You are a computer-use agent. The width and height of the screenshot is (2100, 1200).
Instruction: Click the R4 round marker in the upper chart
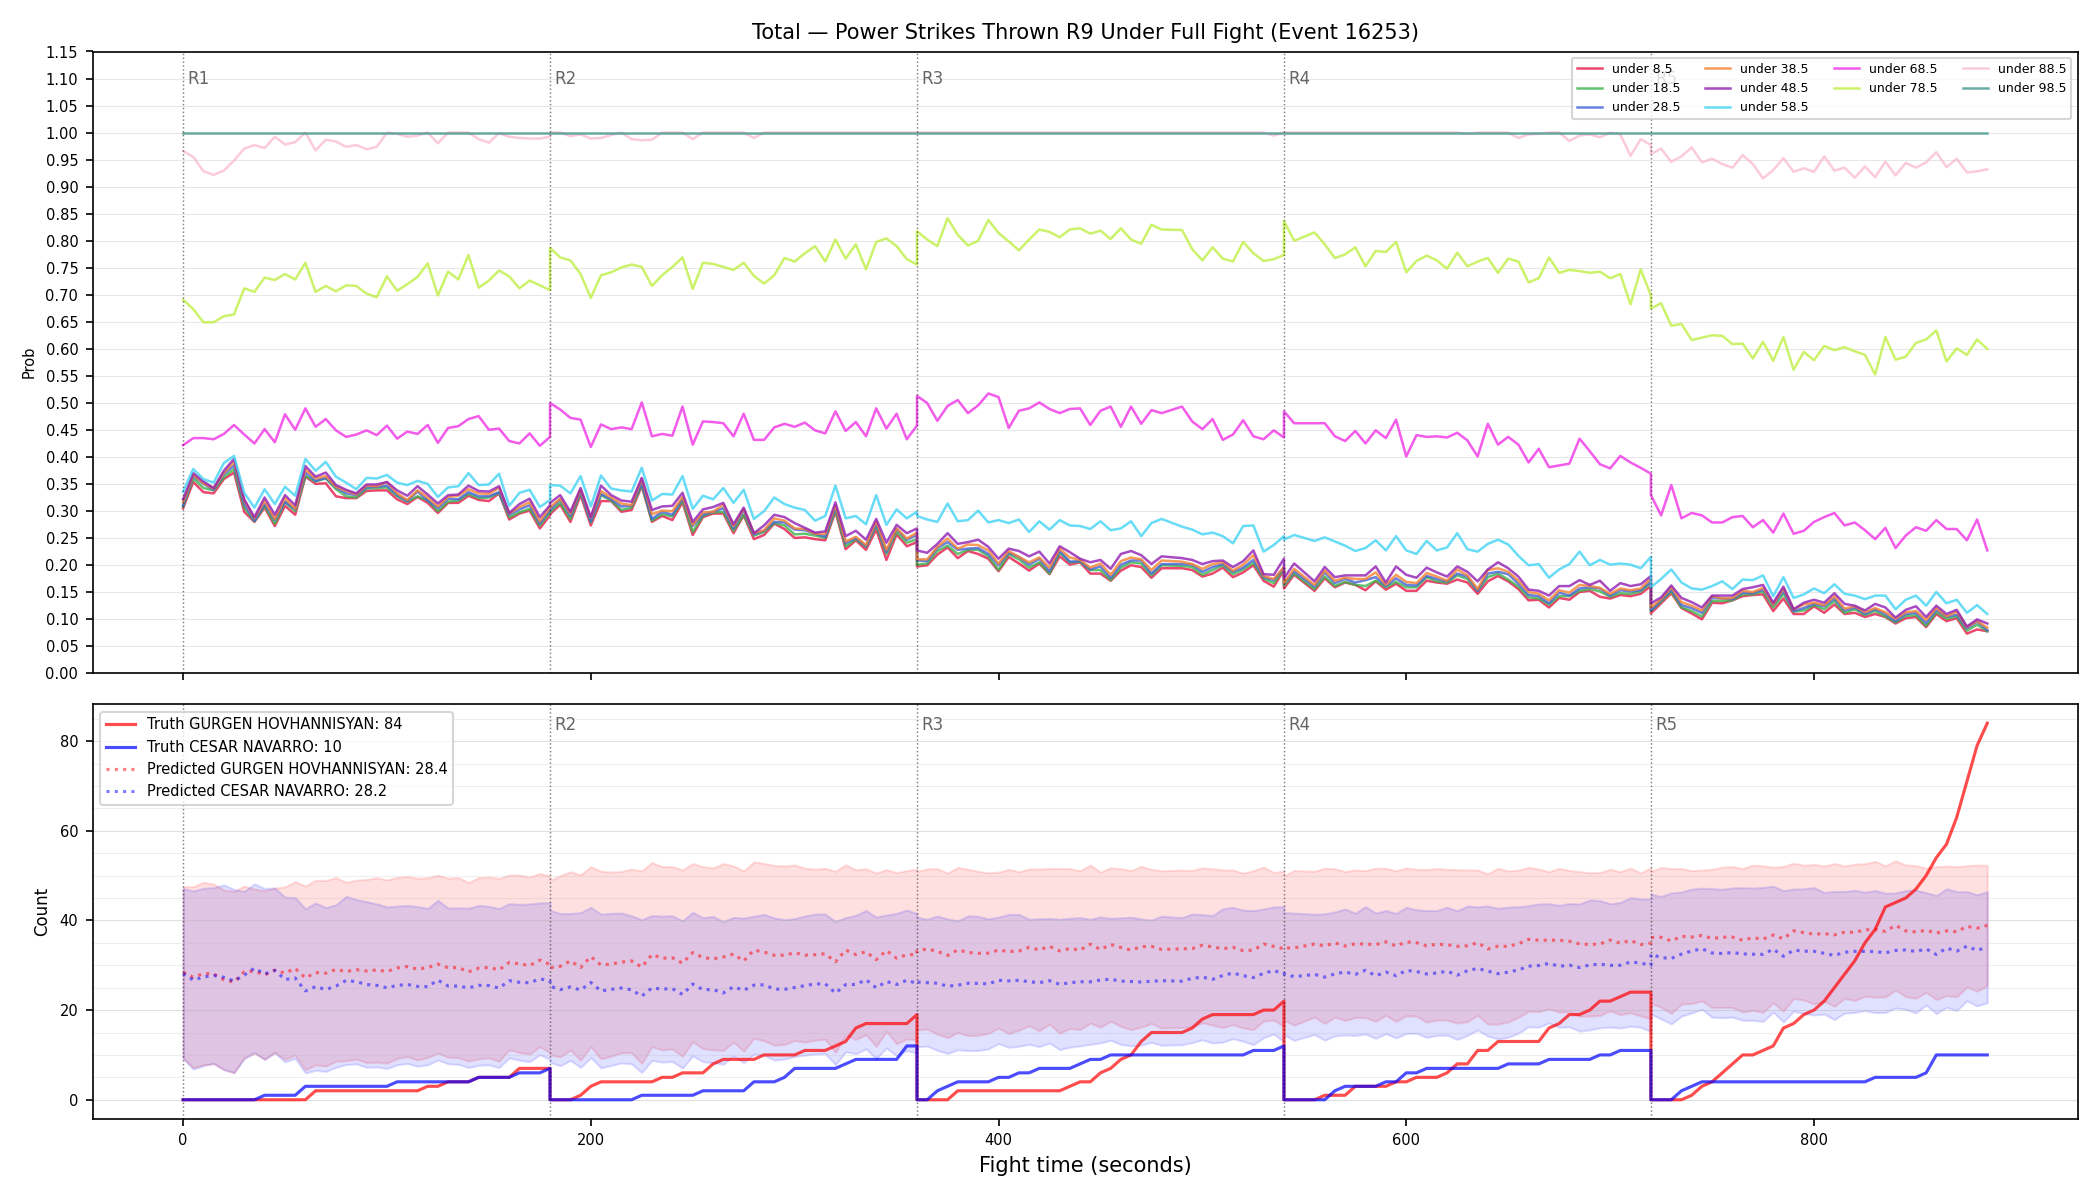click(1299, 78)
